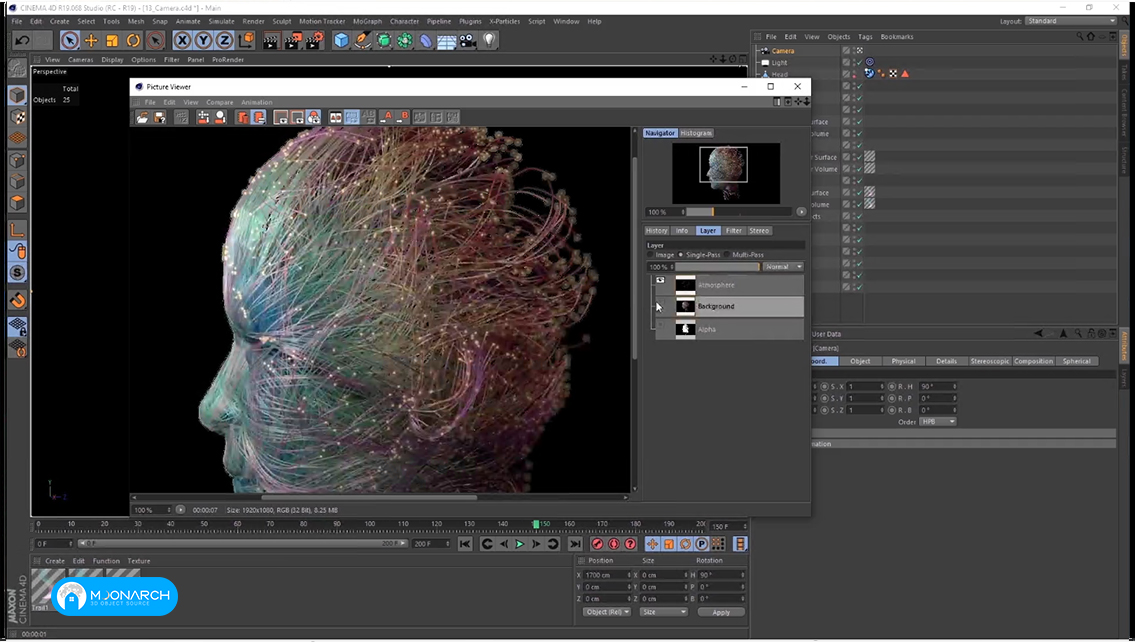Click the Render View clapperboard icon
The width and height of the screenshot is (1135, 642).
pyautogui.click(x=271, y=41)
